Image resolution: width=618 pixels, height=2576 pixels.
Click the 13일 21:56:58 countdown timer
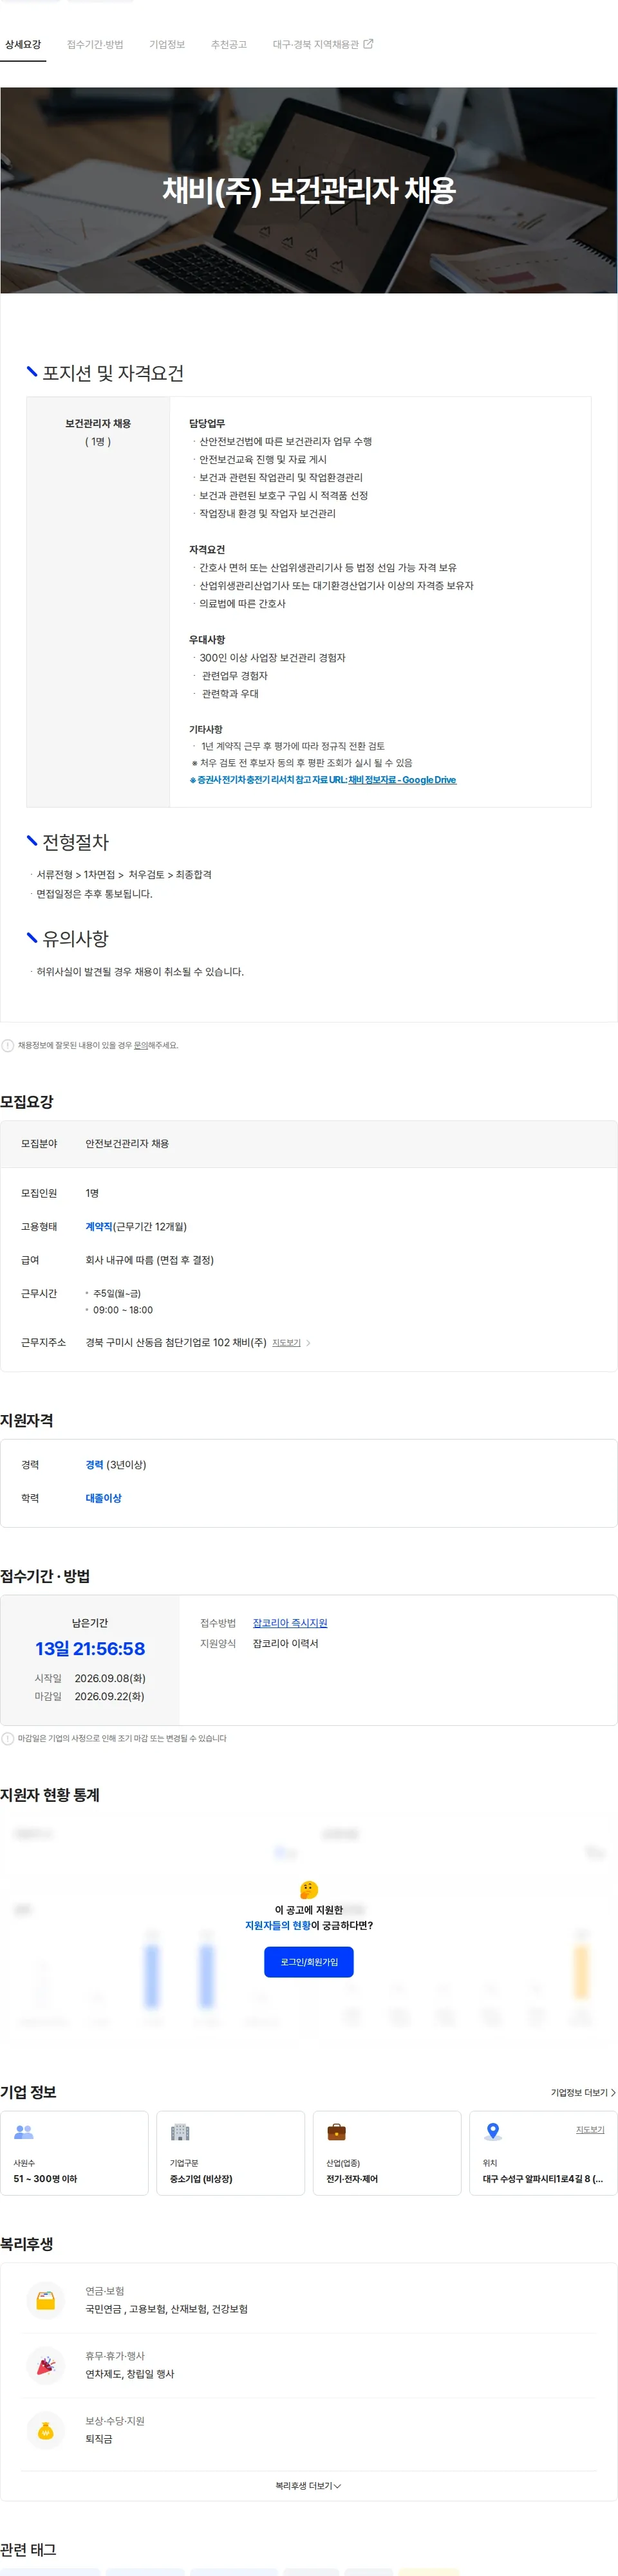point(90,1649)
